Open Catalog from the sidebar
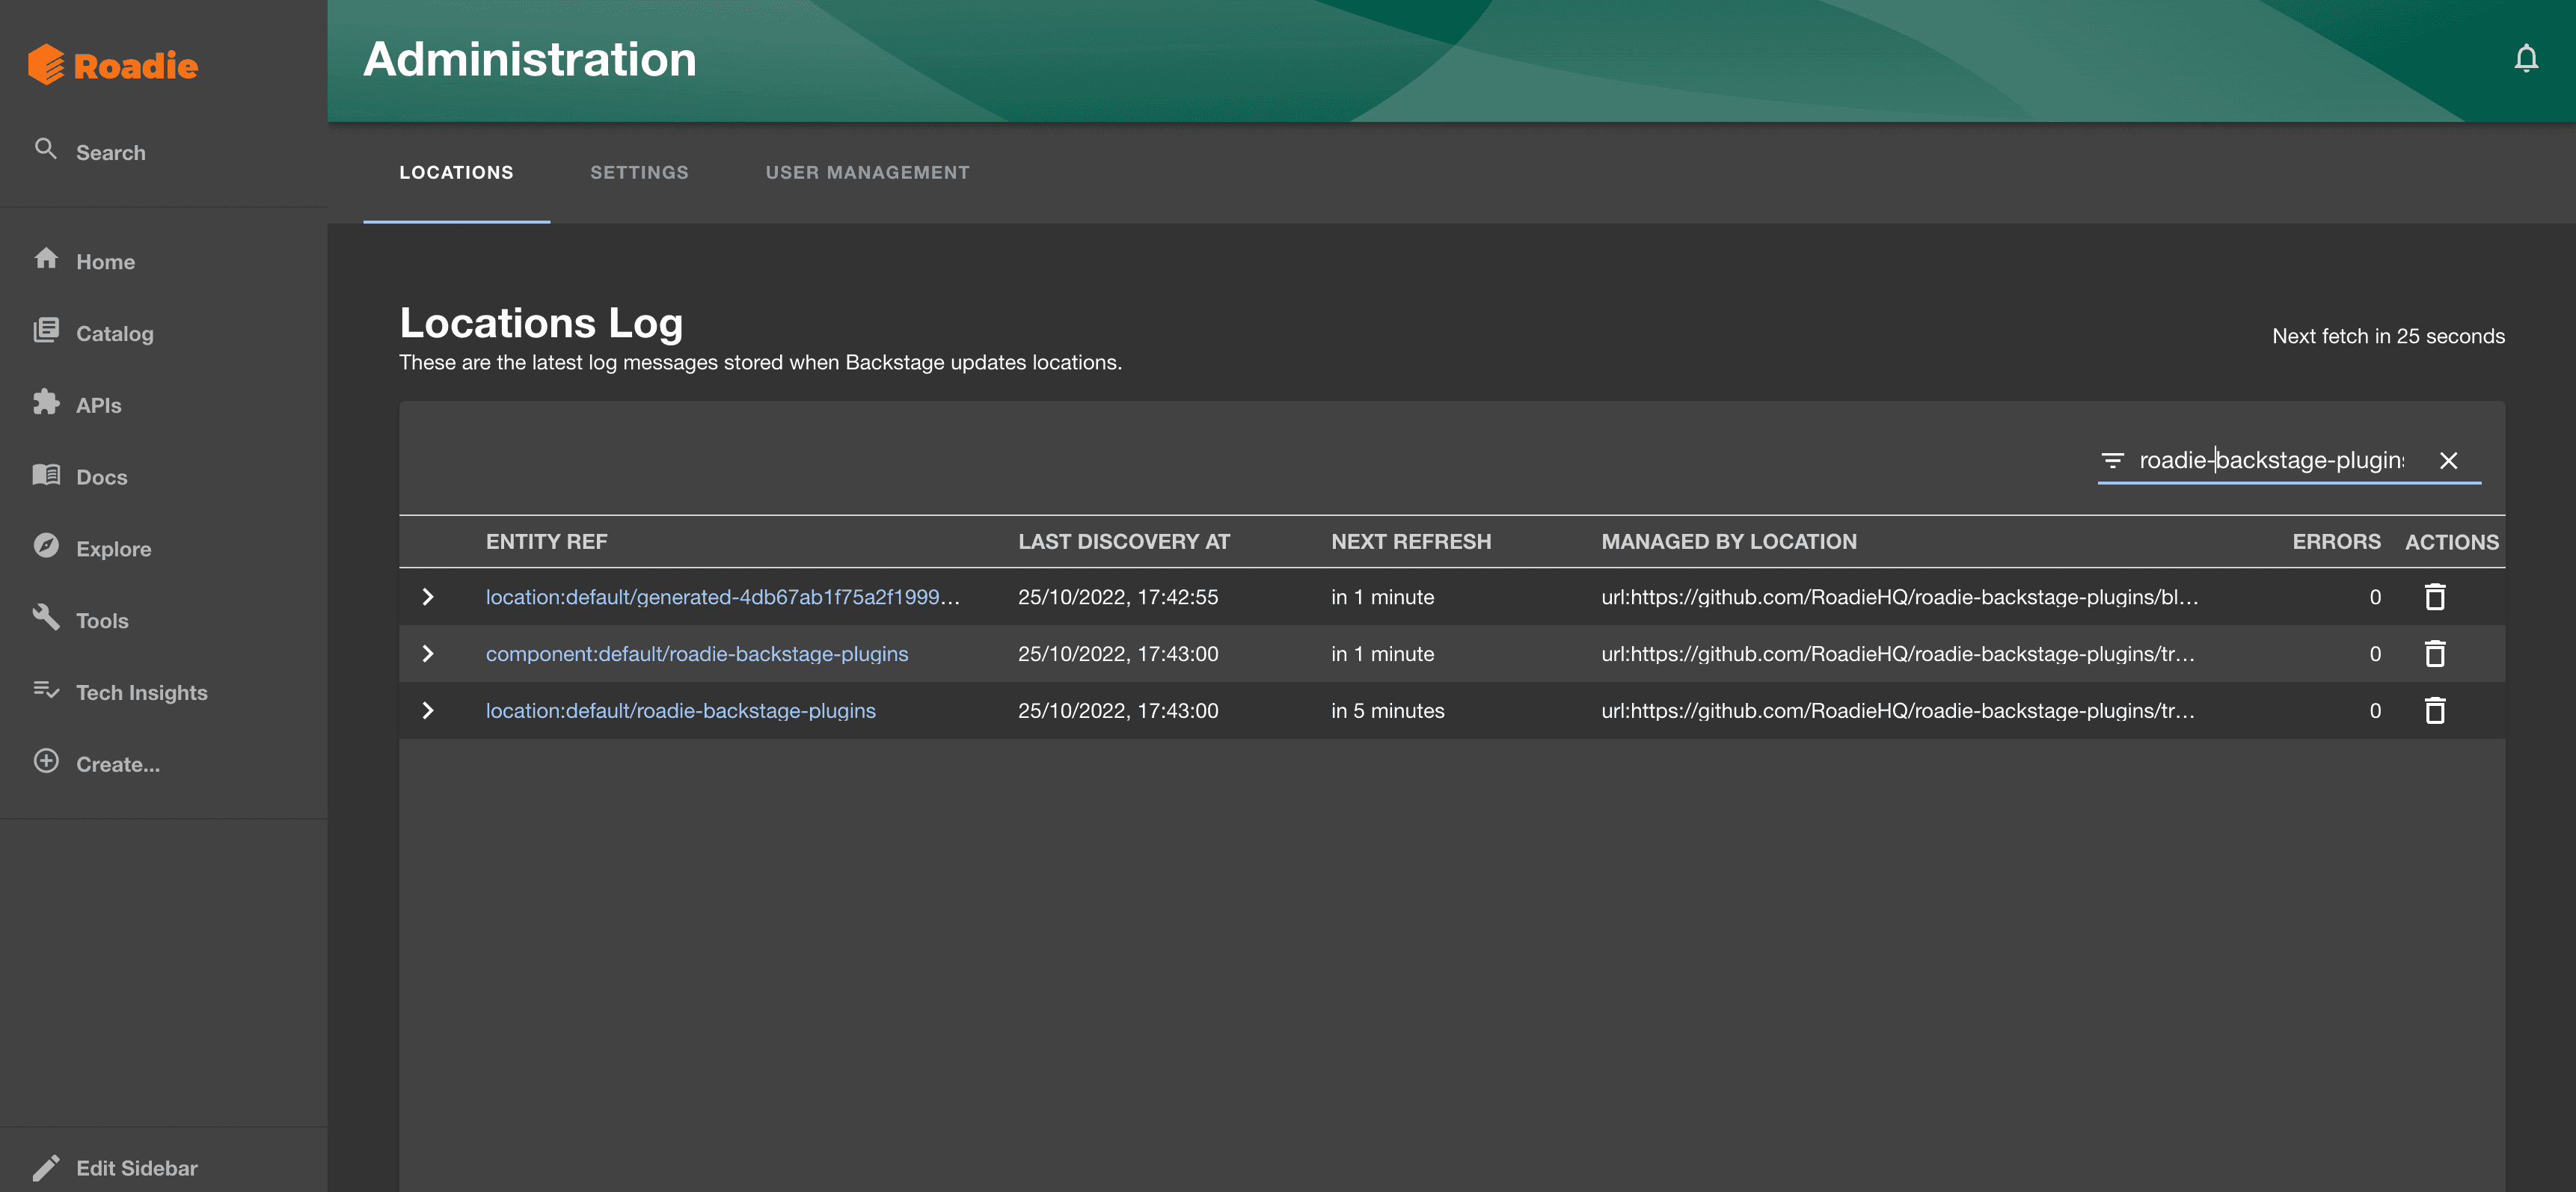 click(115, 334)
